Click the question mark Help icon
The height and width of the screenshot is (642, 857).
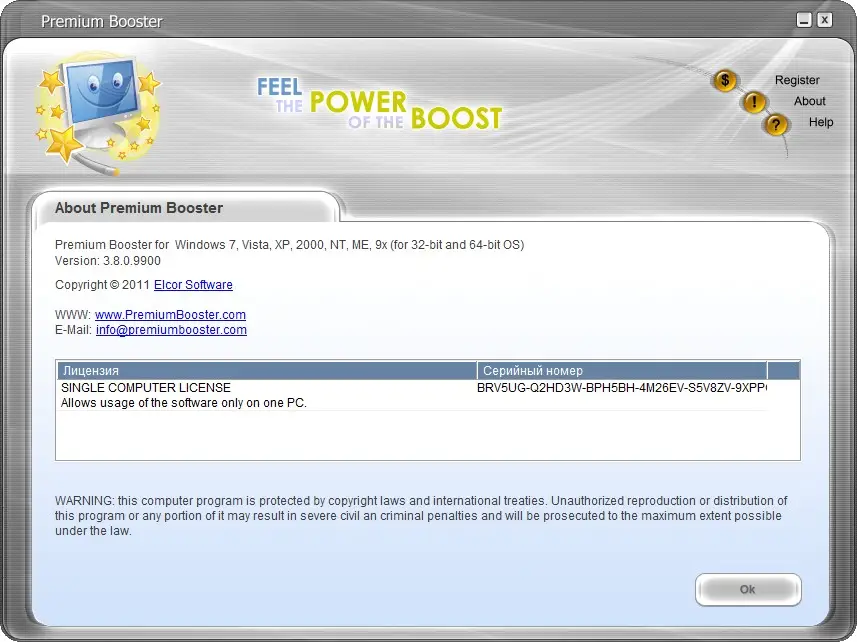click(775, 125)
